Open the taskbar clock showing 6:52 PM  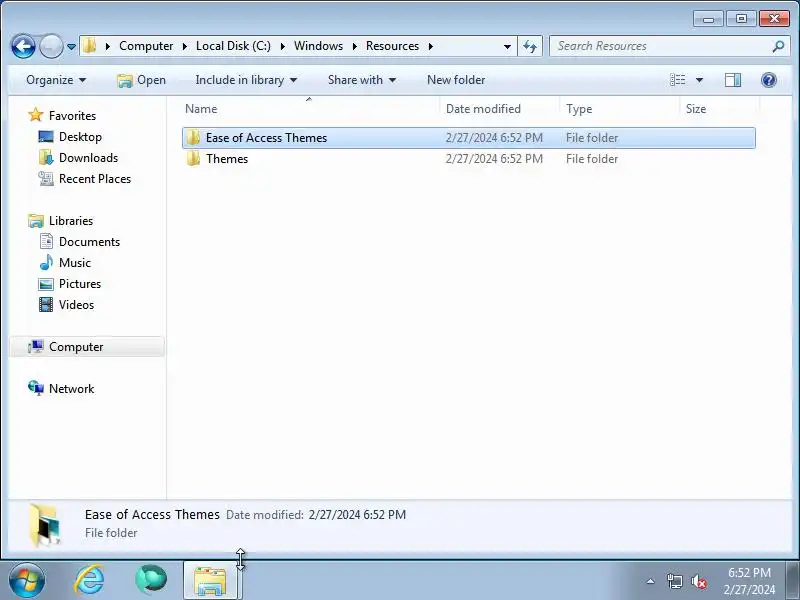click(749, 581)
